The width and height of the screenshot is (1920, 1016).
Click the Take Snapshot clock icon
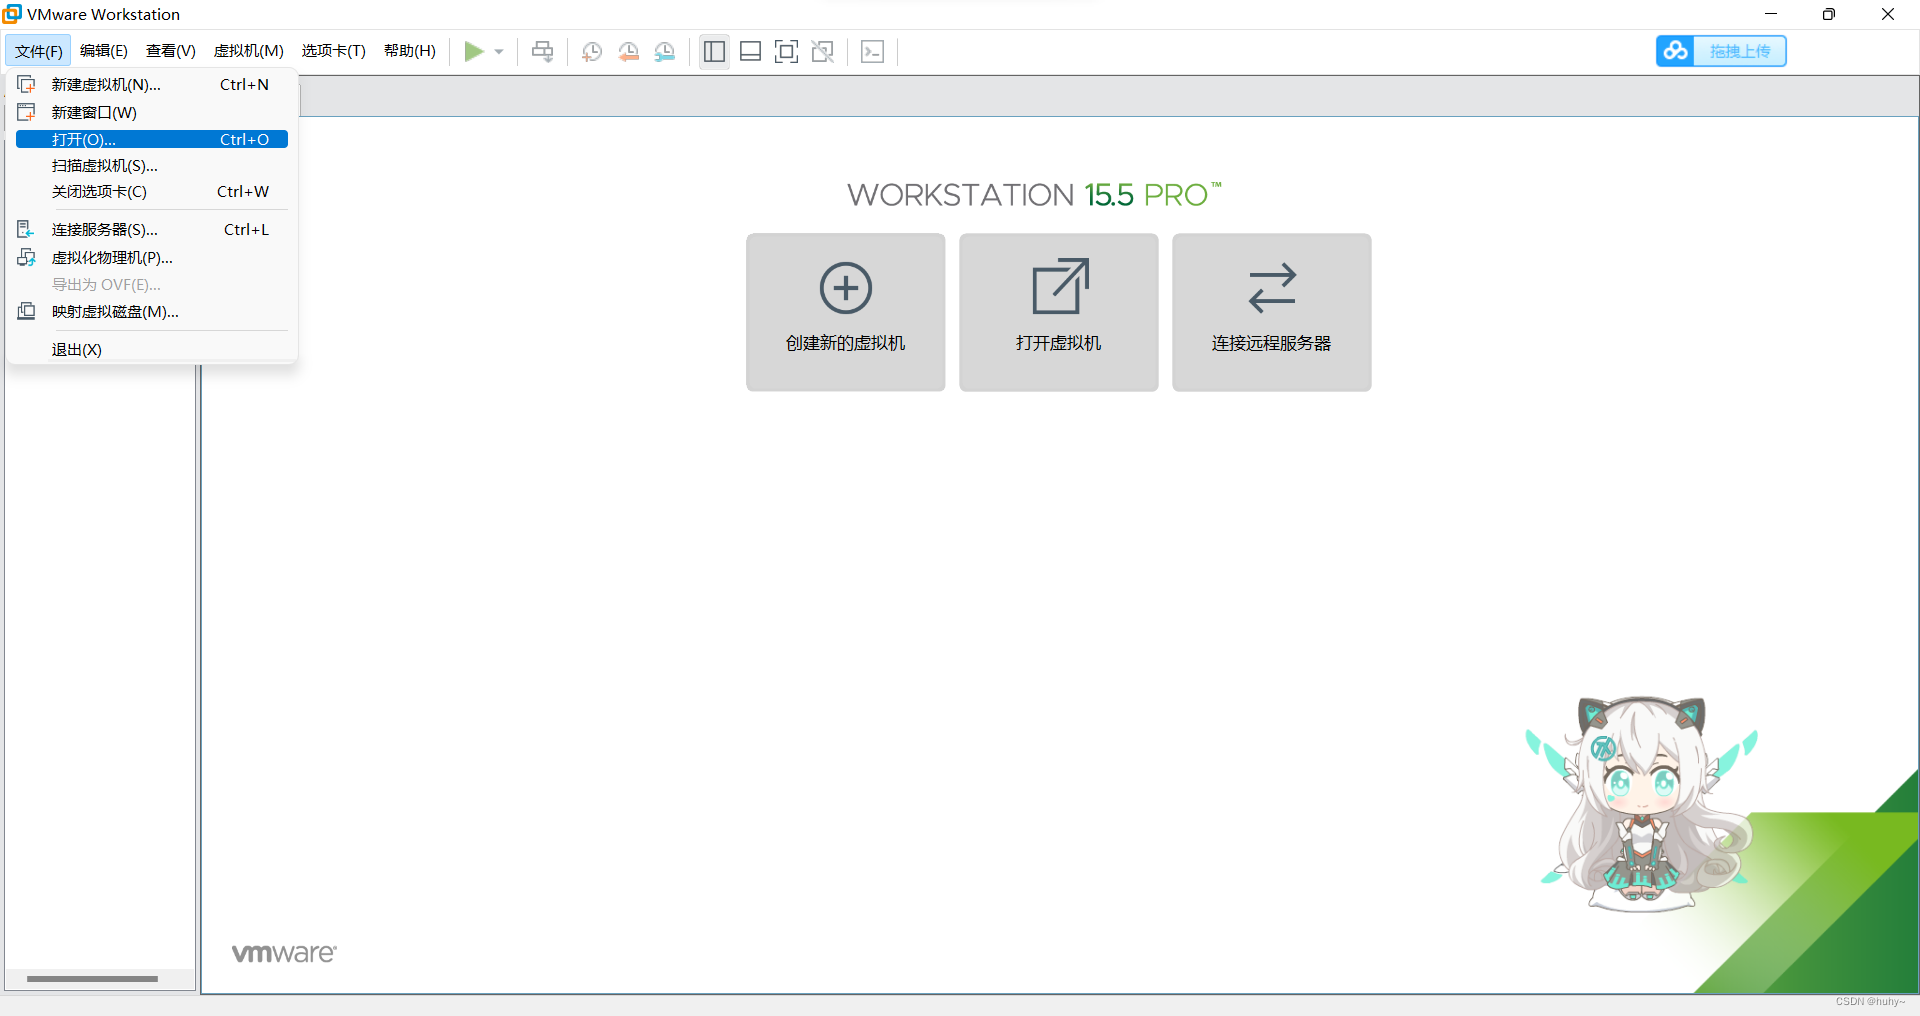(592, 51)
